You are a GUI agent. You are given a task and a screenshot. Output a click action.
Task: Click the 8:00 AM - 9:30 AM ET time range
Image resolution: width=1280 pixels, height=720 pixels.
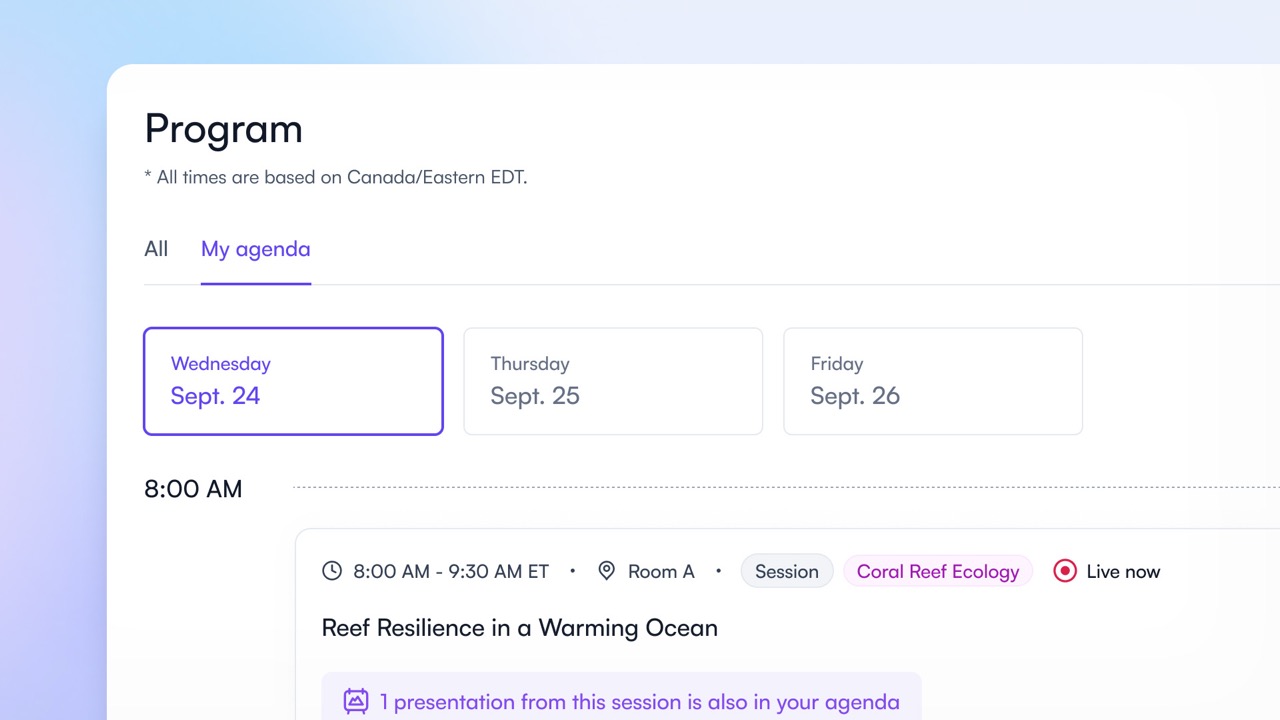click(451, 571)
